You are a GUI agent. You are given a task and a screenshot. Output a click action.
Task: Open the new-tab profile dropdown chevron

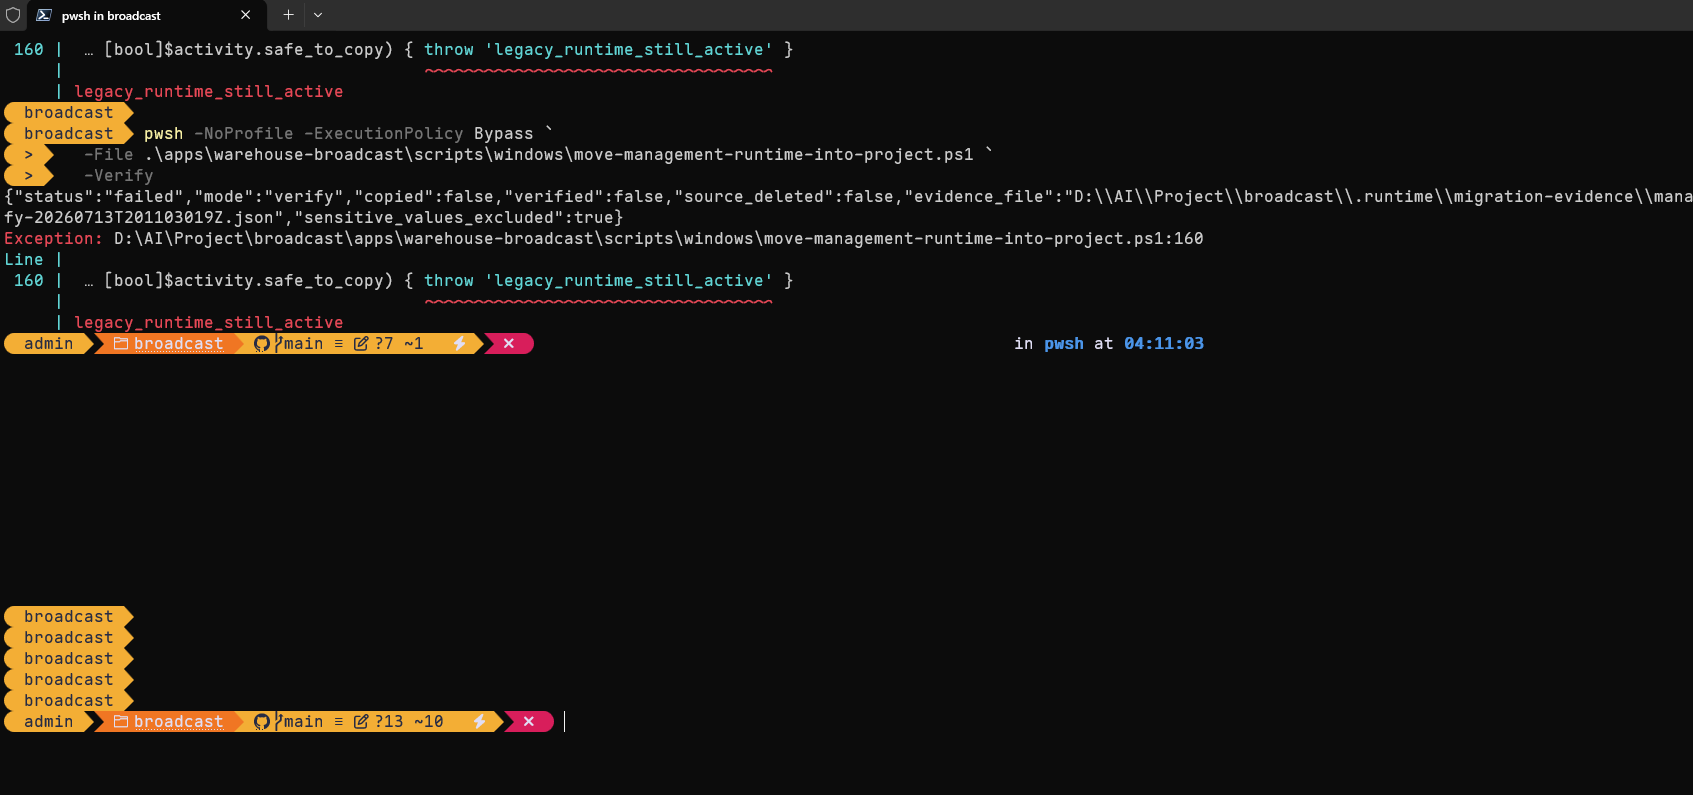coord(318,15)
